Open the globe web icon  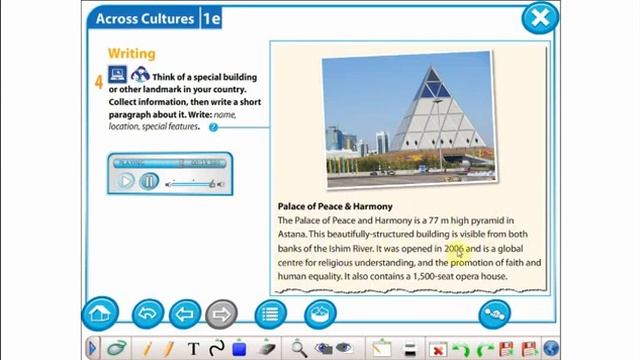pos(551,349)
